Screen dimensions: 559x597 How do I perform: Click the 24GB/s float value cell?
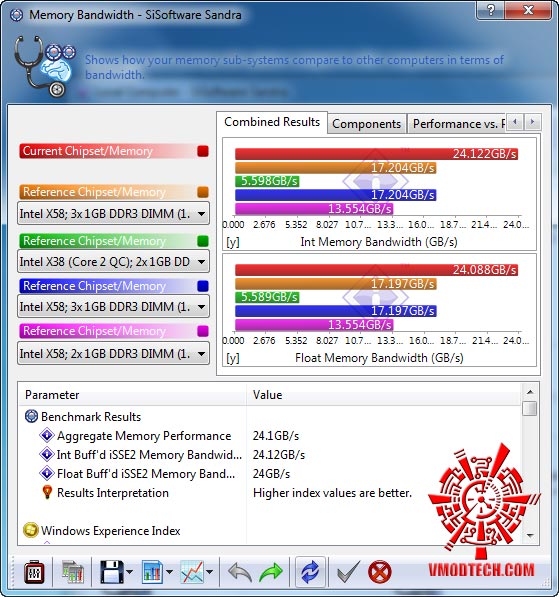tap(271, 474)
